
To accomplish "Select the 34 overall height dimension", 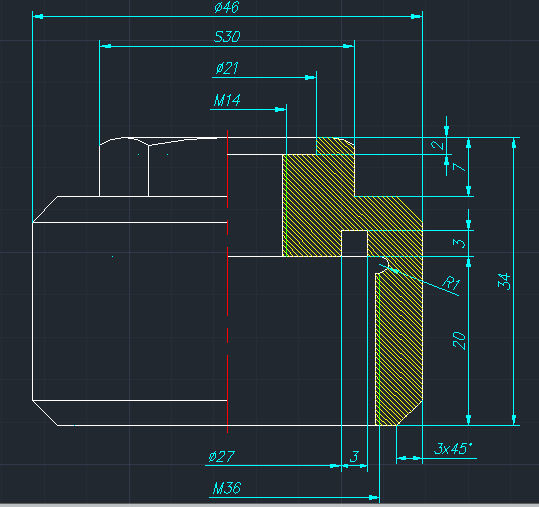I will [504, 282].
